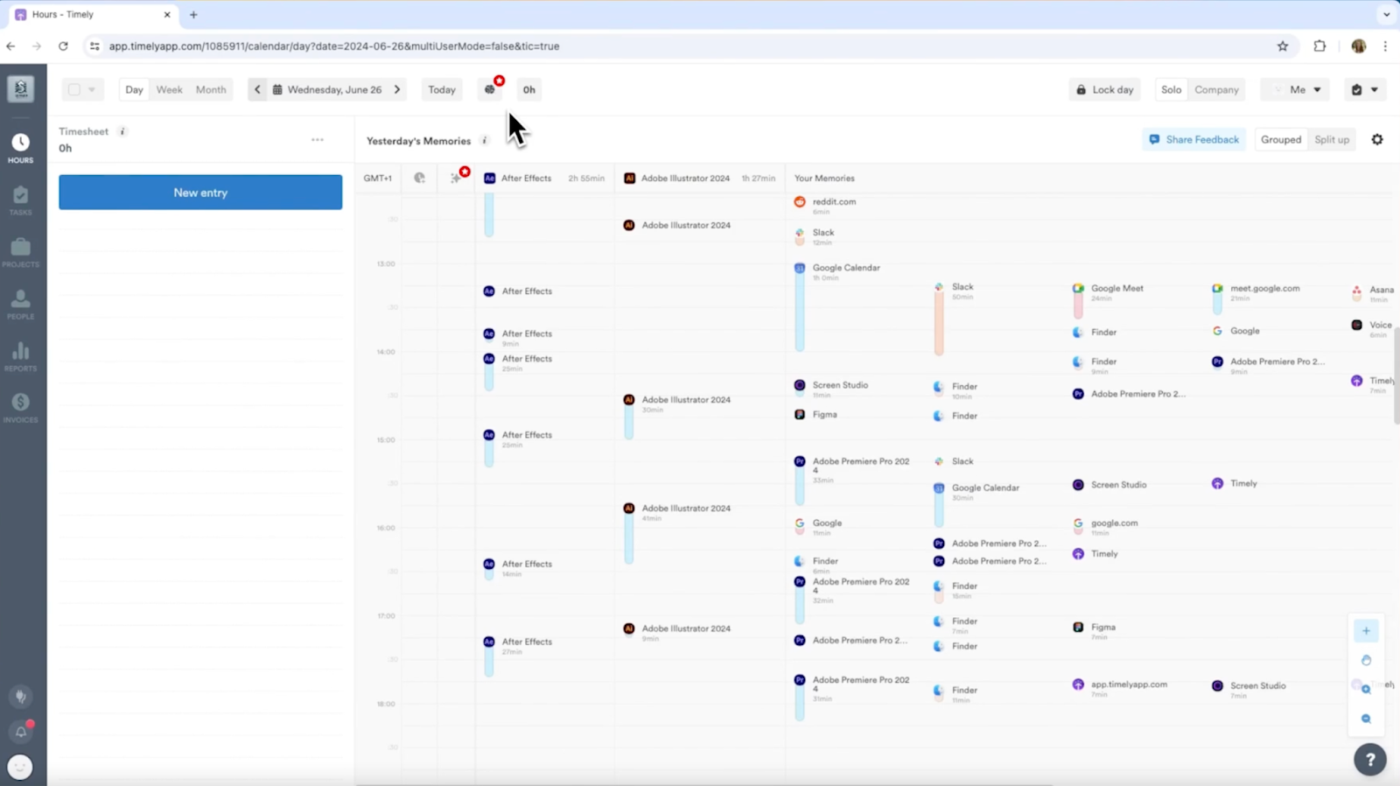The image size is (1400, 786).
Task: Open the Chrome extensions puzzle icon
Action: [1320, 46]
